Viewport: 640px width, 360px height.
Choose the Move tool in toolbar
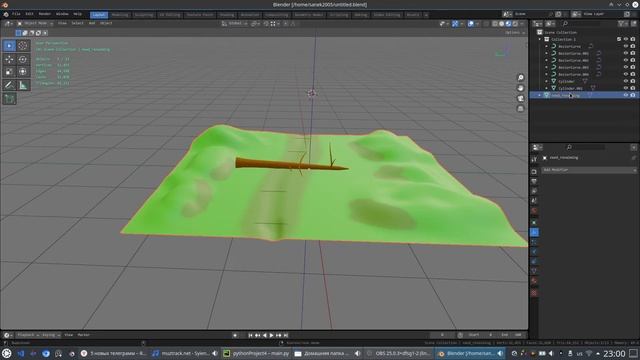pos(9,60)
